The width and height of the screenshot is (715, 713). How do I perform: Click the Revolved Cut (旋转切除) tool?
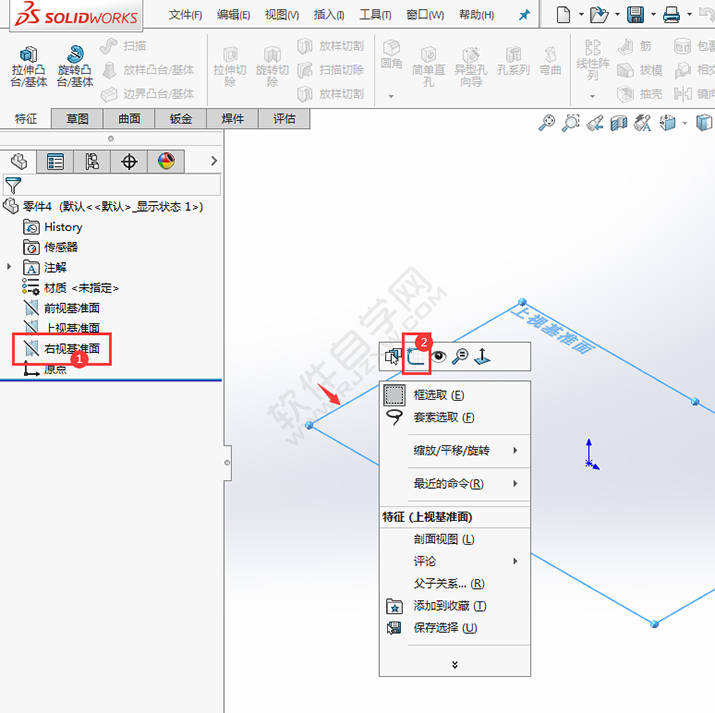click(272, 67)
